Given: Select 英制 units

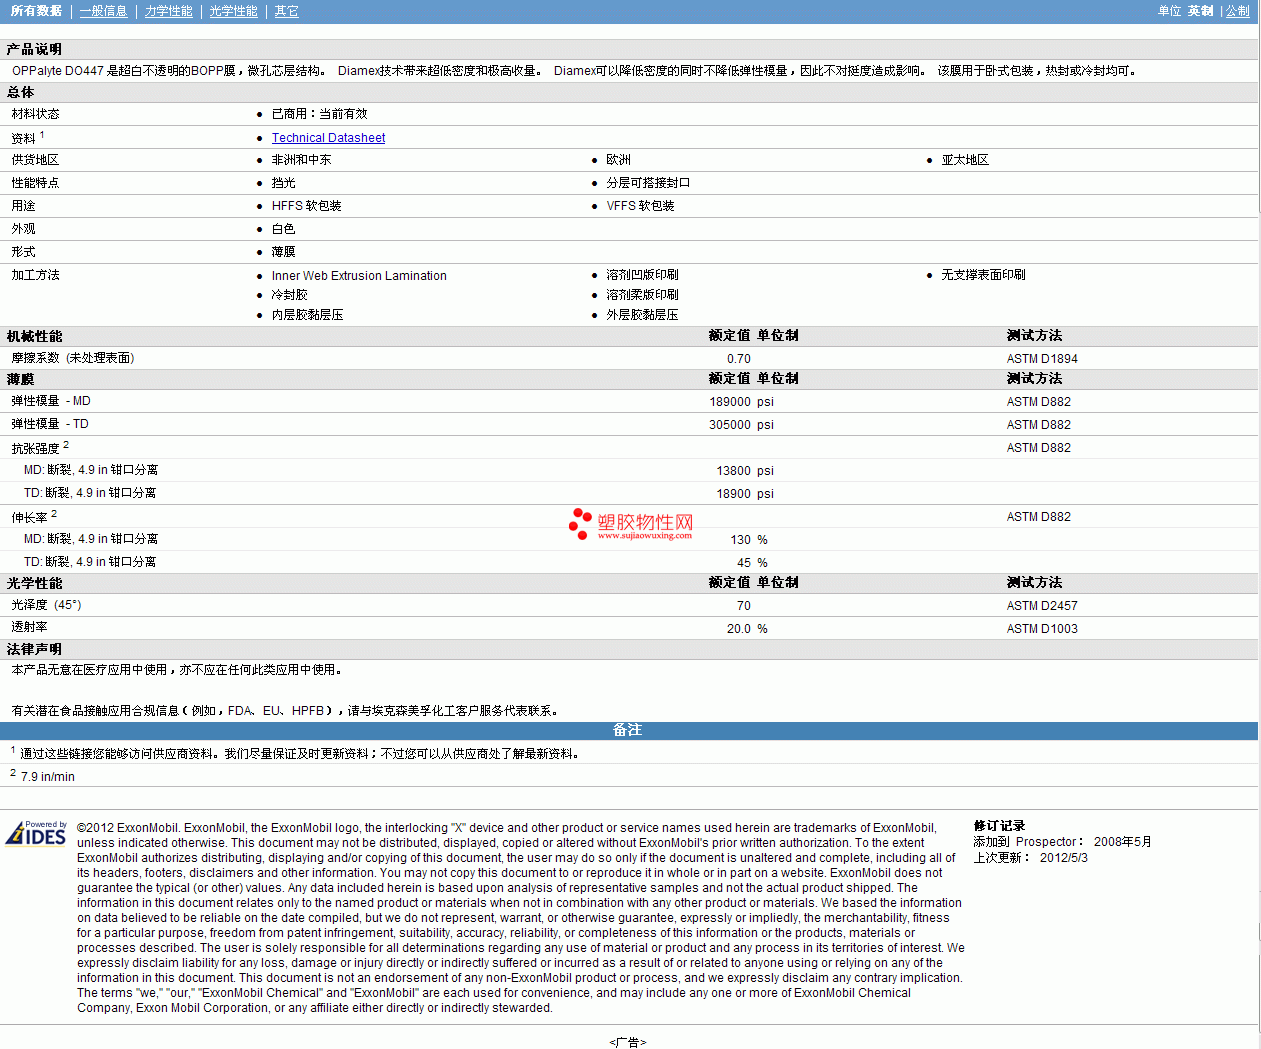Looking at the screenshot, I should (1201, 11).
